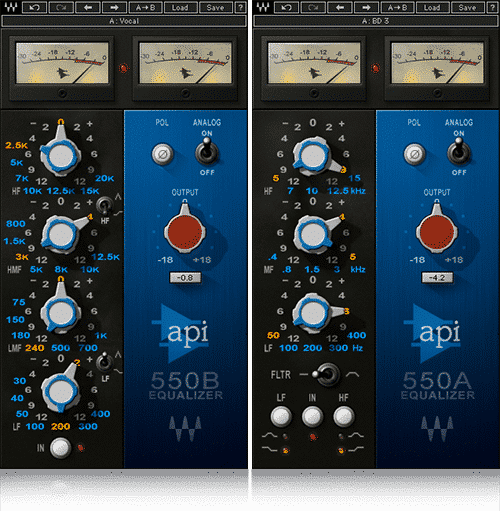Select 20K HF frequency on 550B
Viewport: 500px width, 511px height.
pos(105,178)
